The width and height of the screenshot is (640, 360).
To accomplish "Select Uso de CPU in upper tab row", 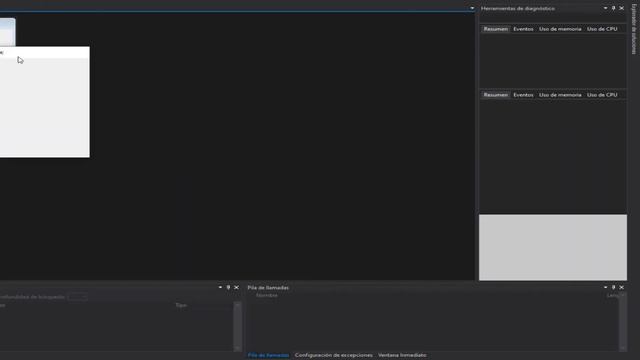I will click(x=602, y=29).
